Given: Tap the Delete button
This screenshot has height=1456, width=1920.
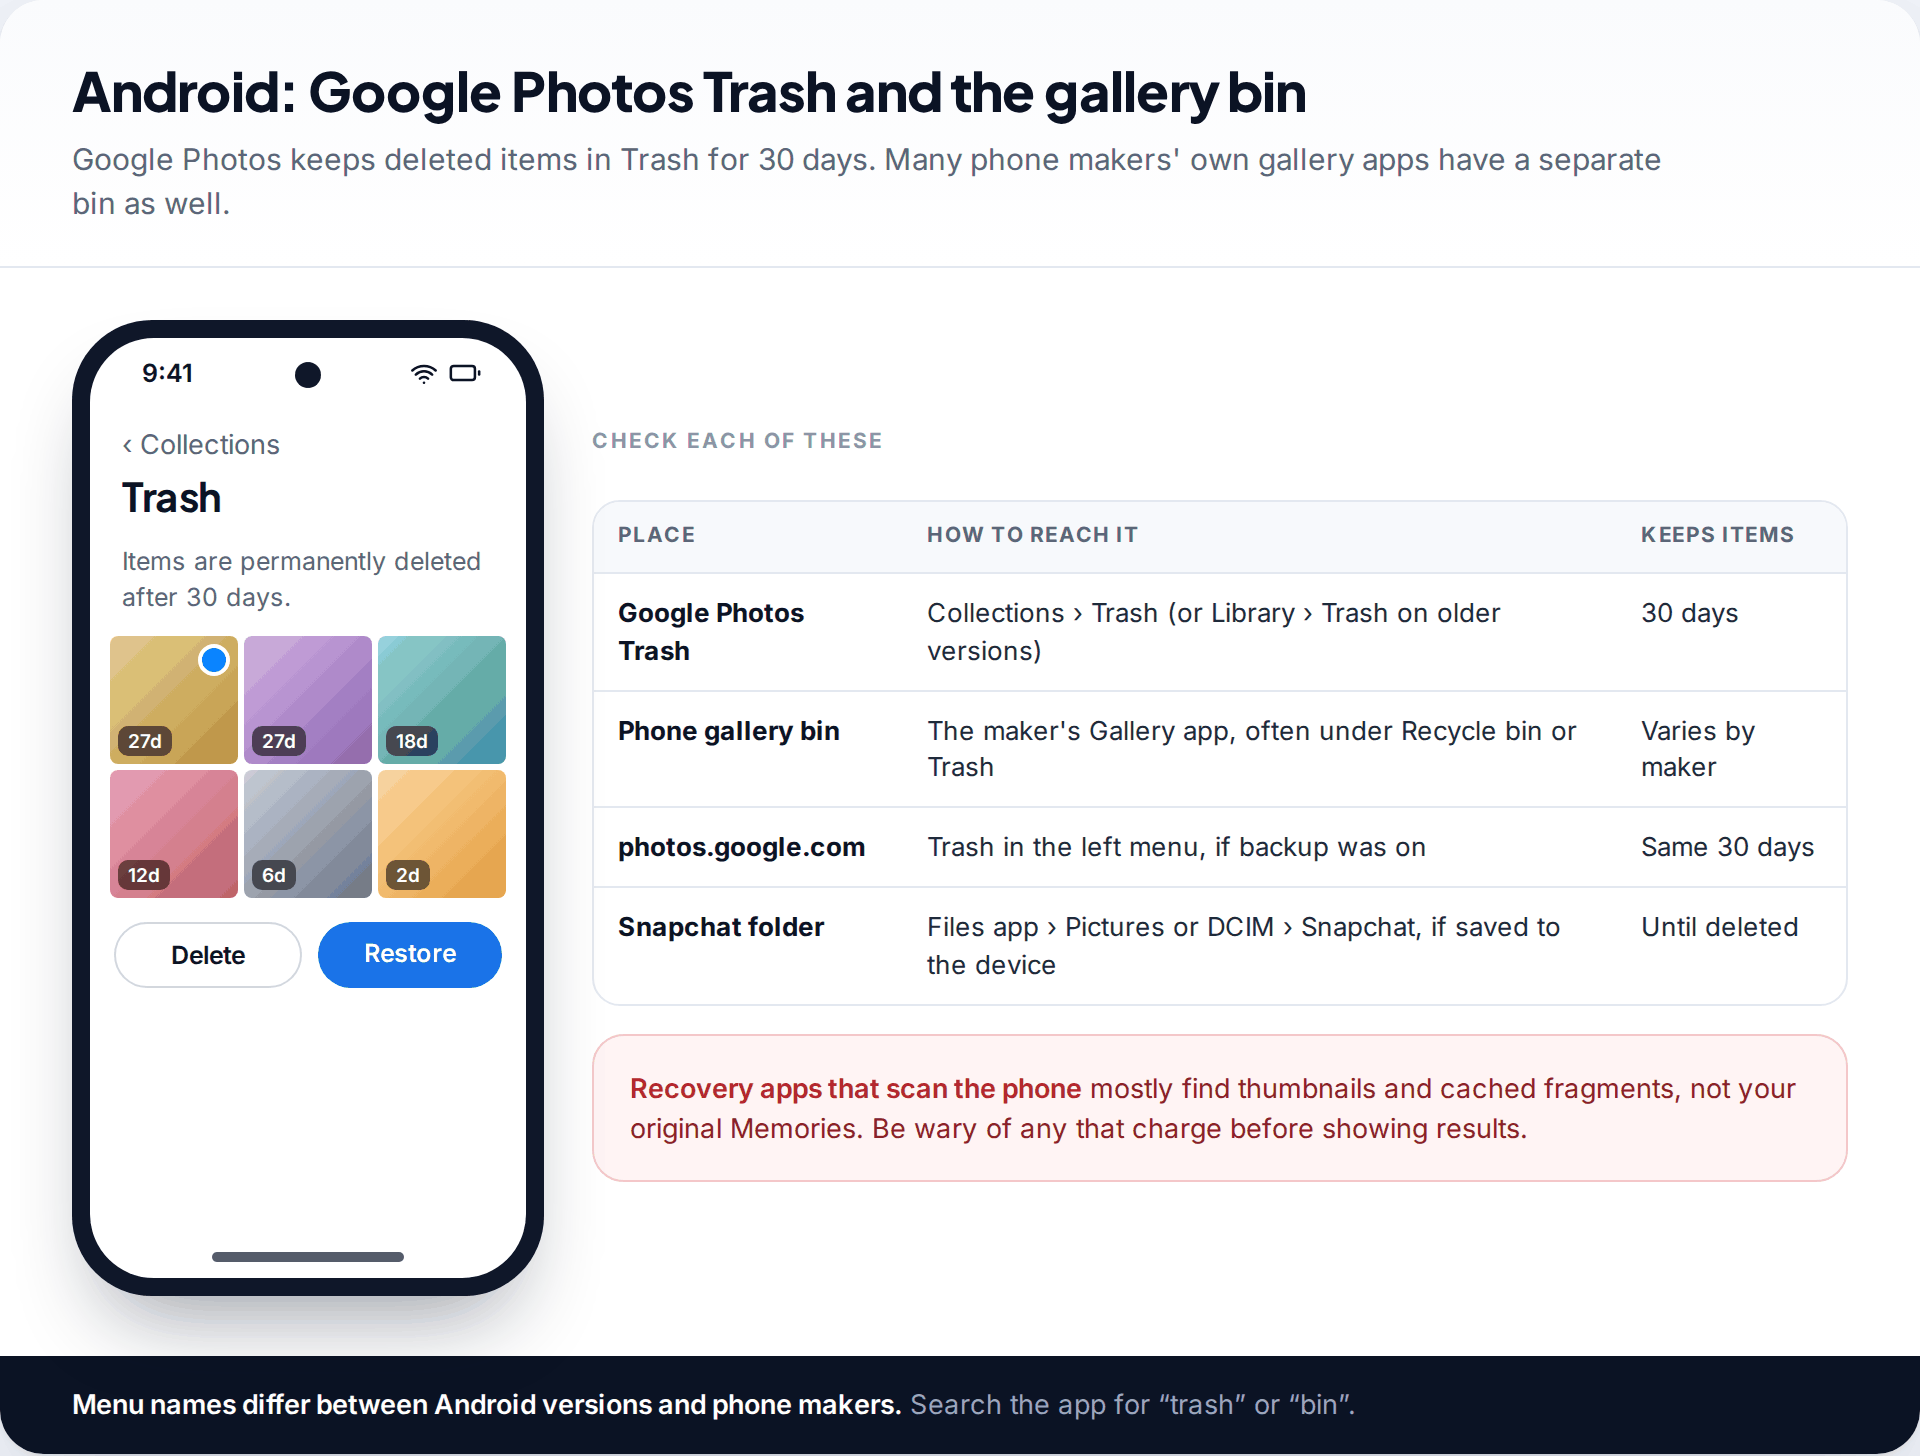Looking at the screenshot, I should 208,955.
